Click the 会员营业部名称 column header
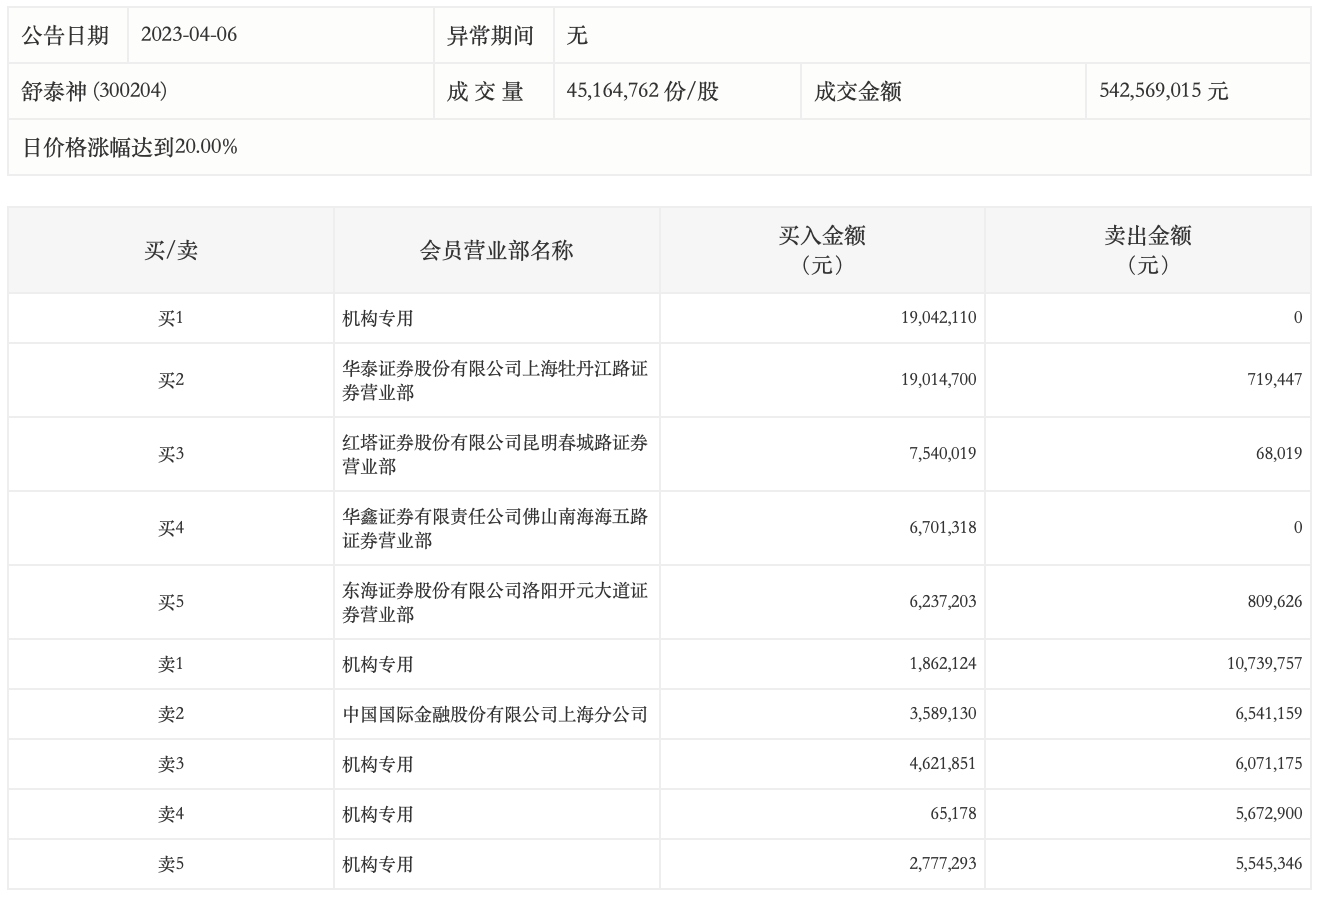This screenshot has width=1320, height=906. [x=497, y=250]
